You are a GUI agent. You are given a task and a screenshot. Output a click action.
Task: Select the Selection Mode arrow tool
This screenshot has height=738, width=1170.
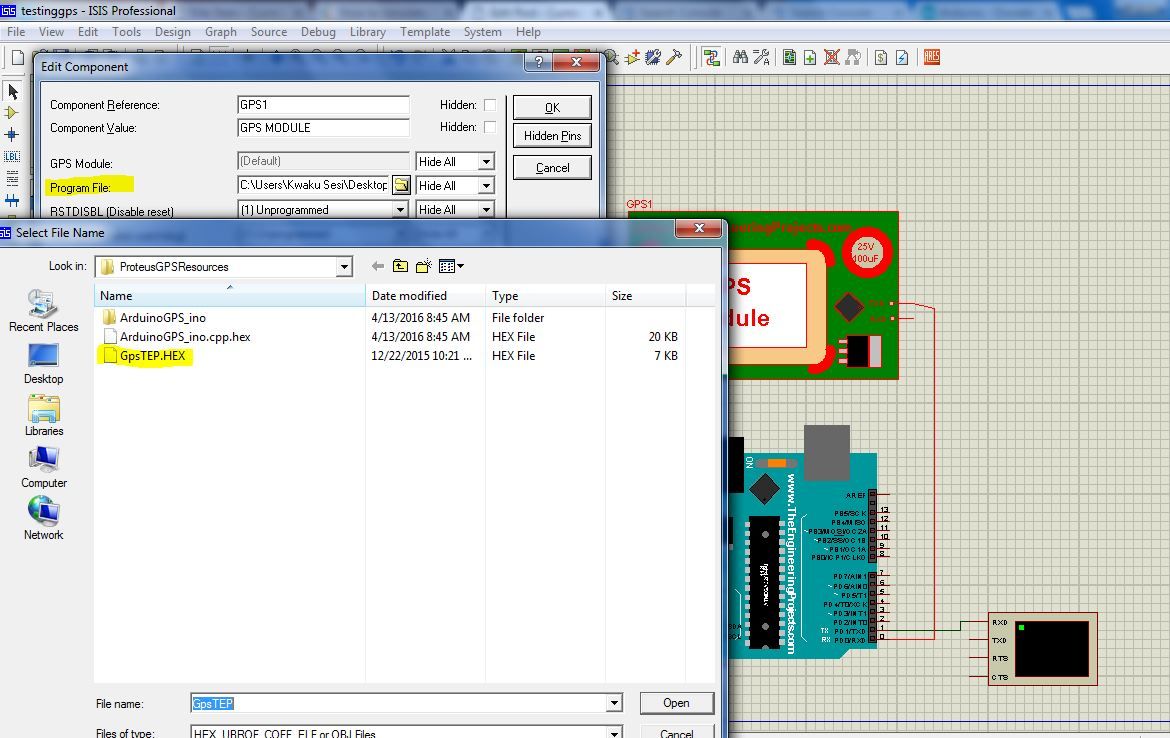pos(11,92)
